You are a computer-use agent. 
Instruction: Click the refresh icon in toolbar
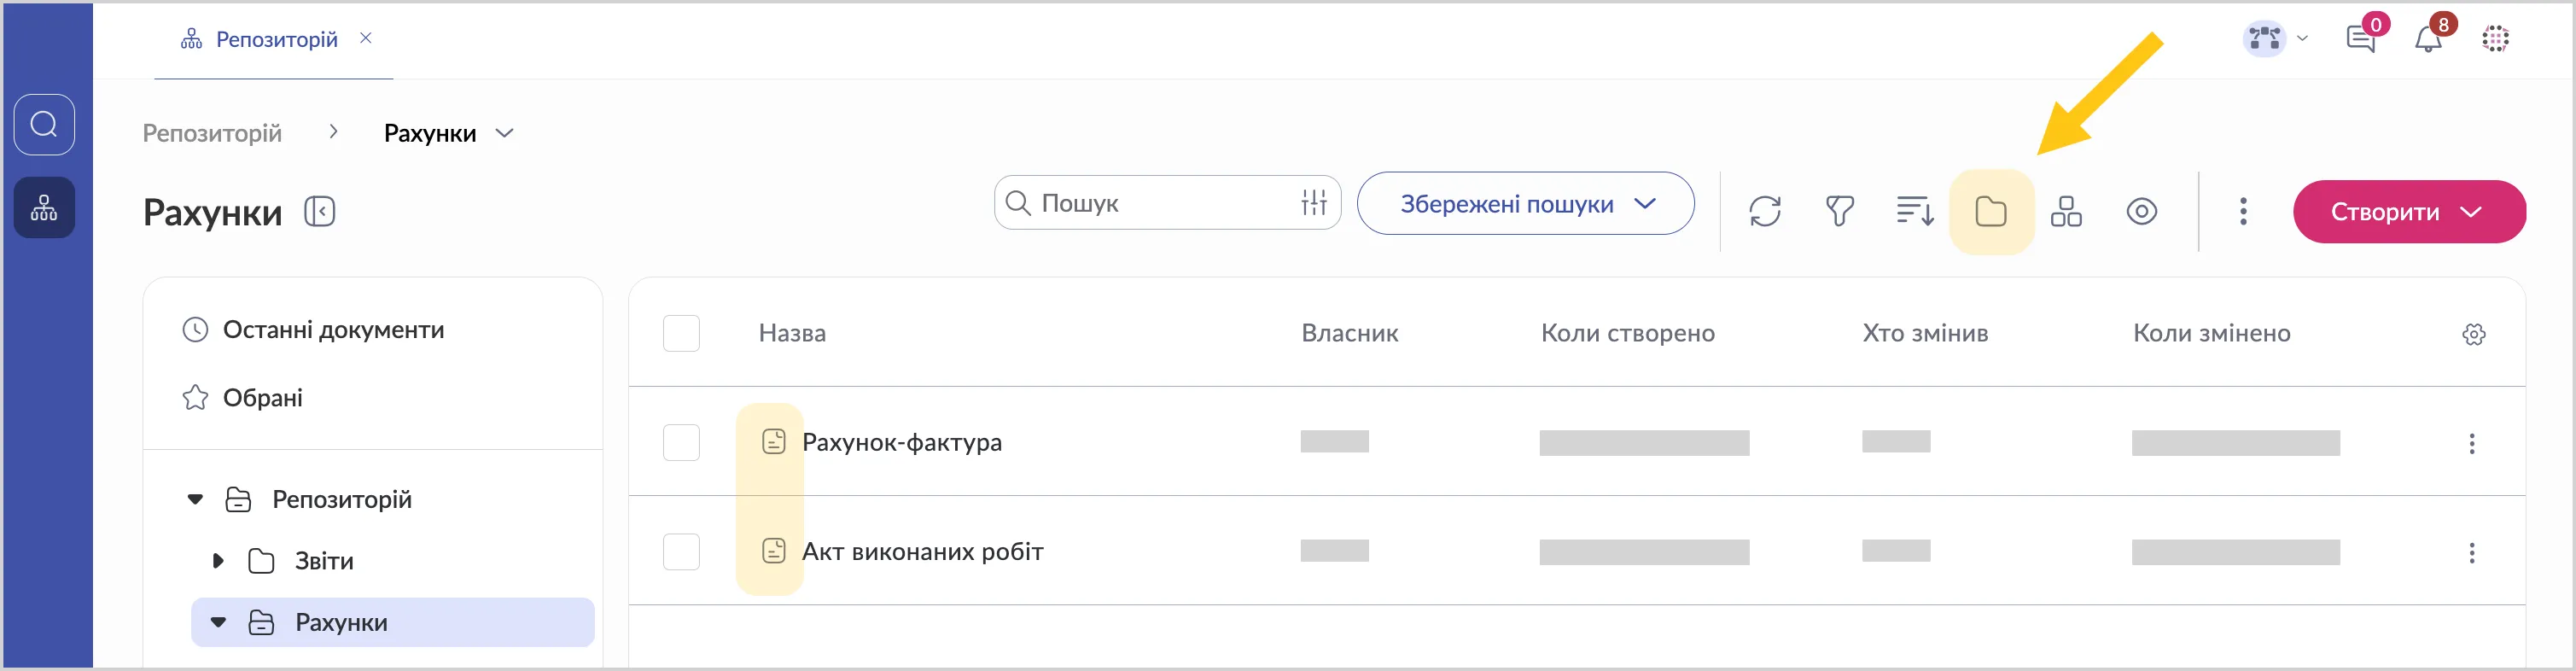[1765, 212]
